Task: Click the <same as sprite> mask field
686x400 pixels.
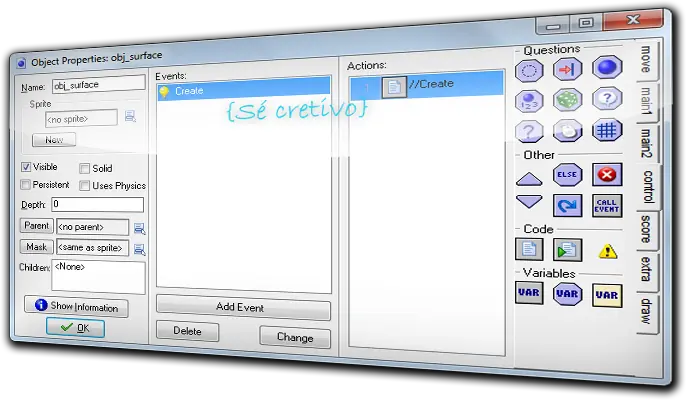Action: tap(92, 248)
